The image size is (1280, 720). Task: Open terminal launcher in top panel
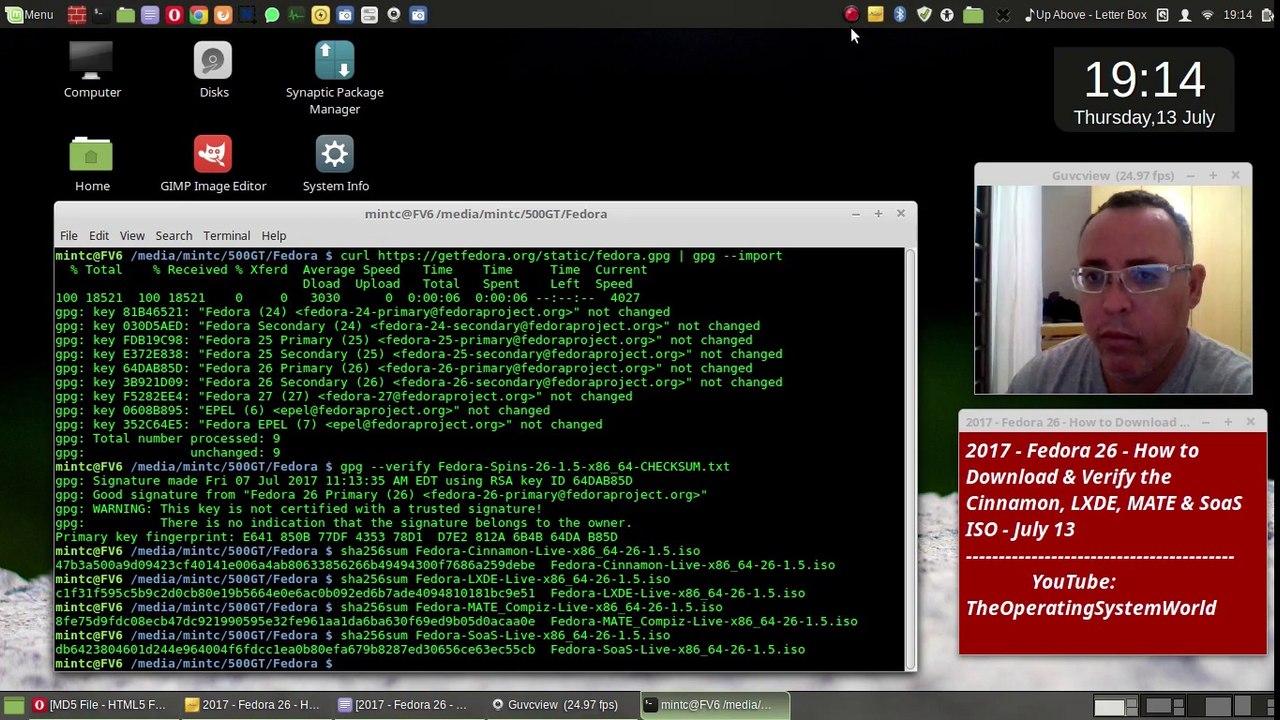tap(101, 14)
